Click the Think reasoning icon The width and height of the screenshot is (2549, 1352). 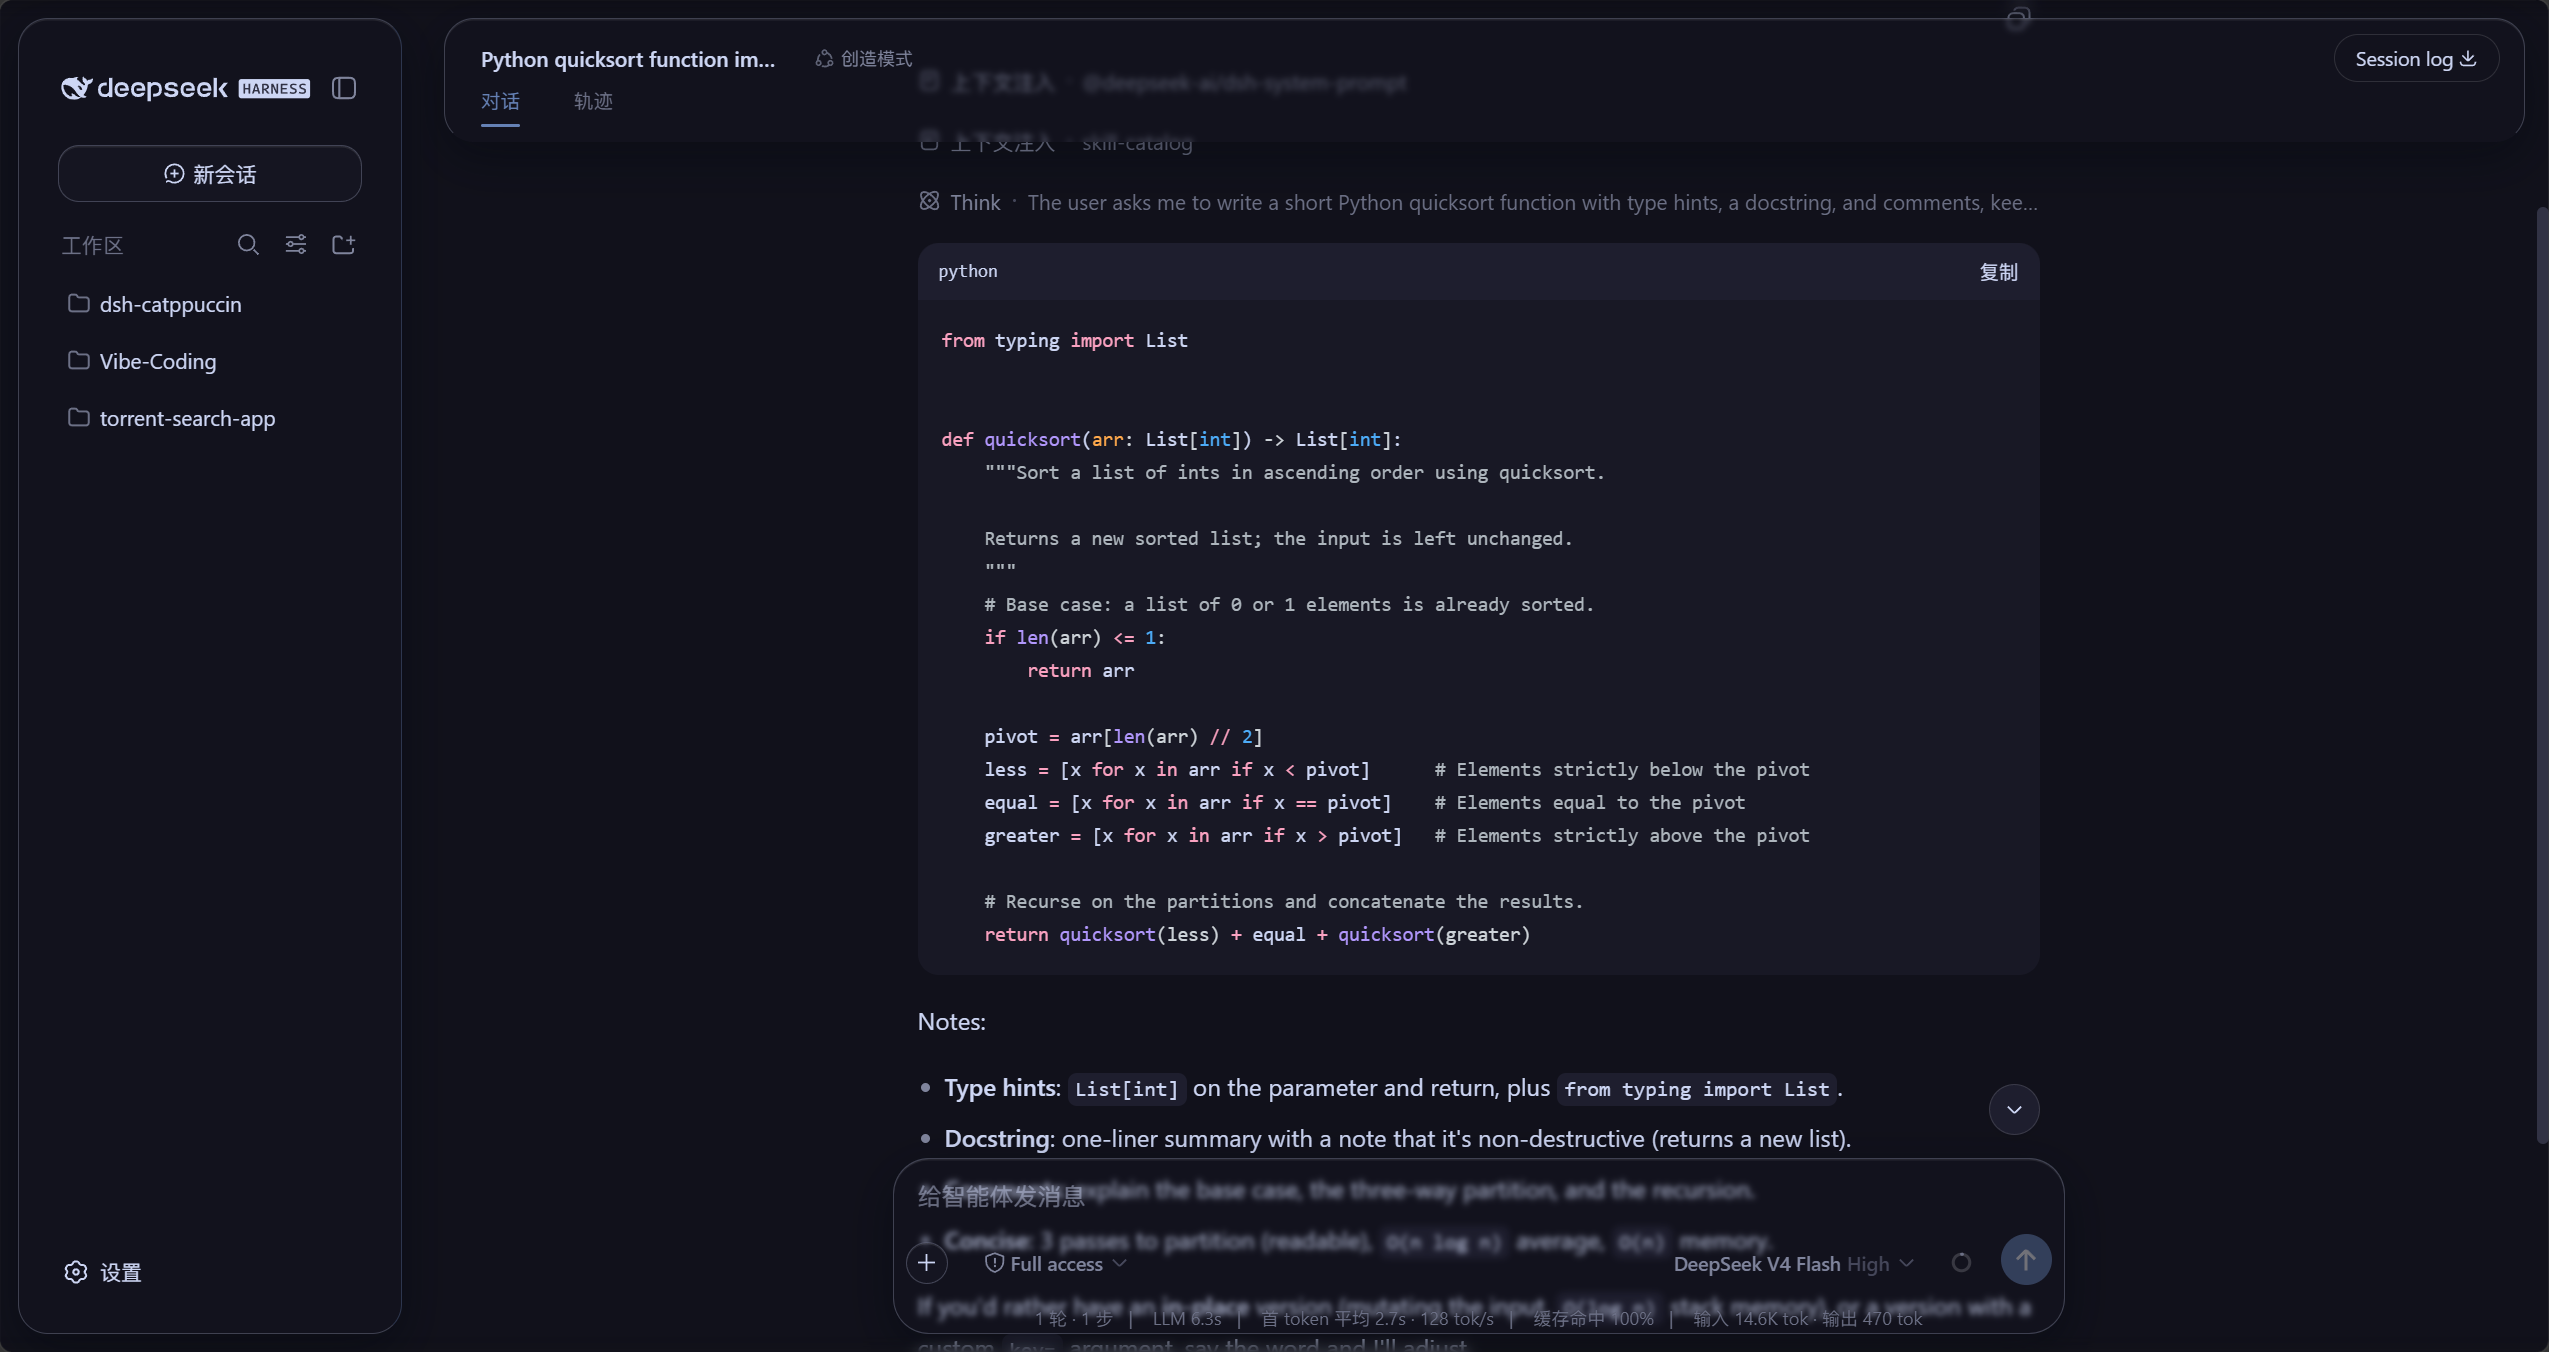pyautogui.click(x=929, y=202)
